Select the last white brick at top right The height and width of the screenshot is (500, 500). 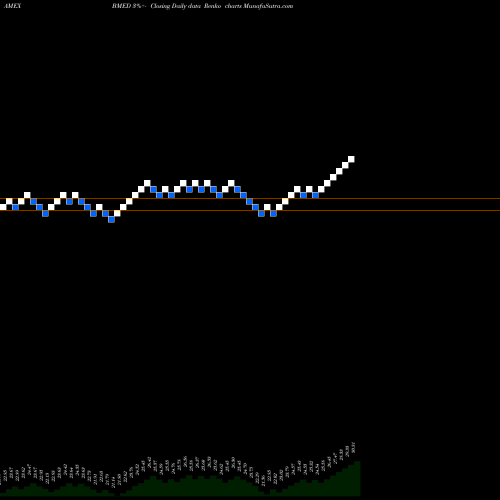(351, 159)
